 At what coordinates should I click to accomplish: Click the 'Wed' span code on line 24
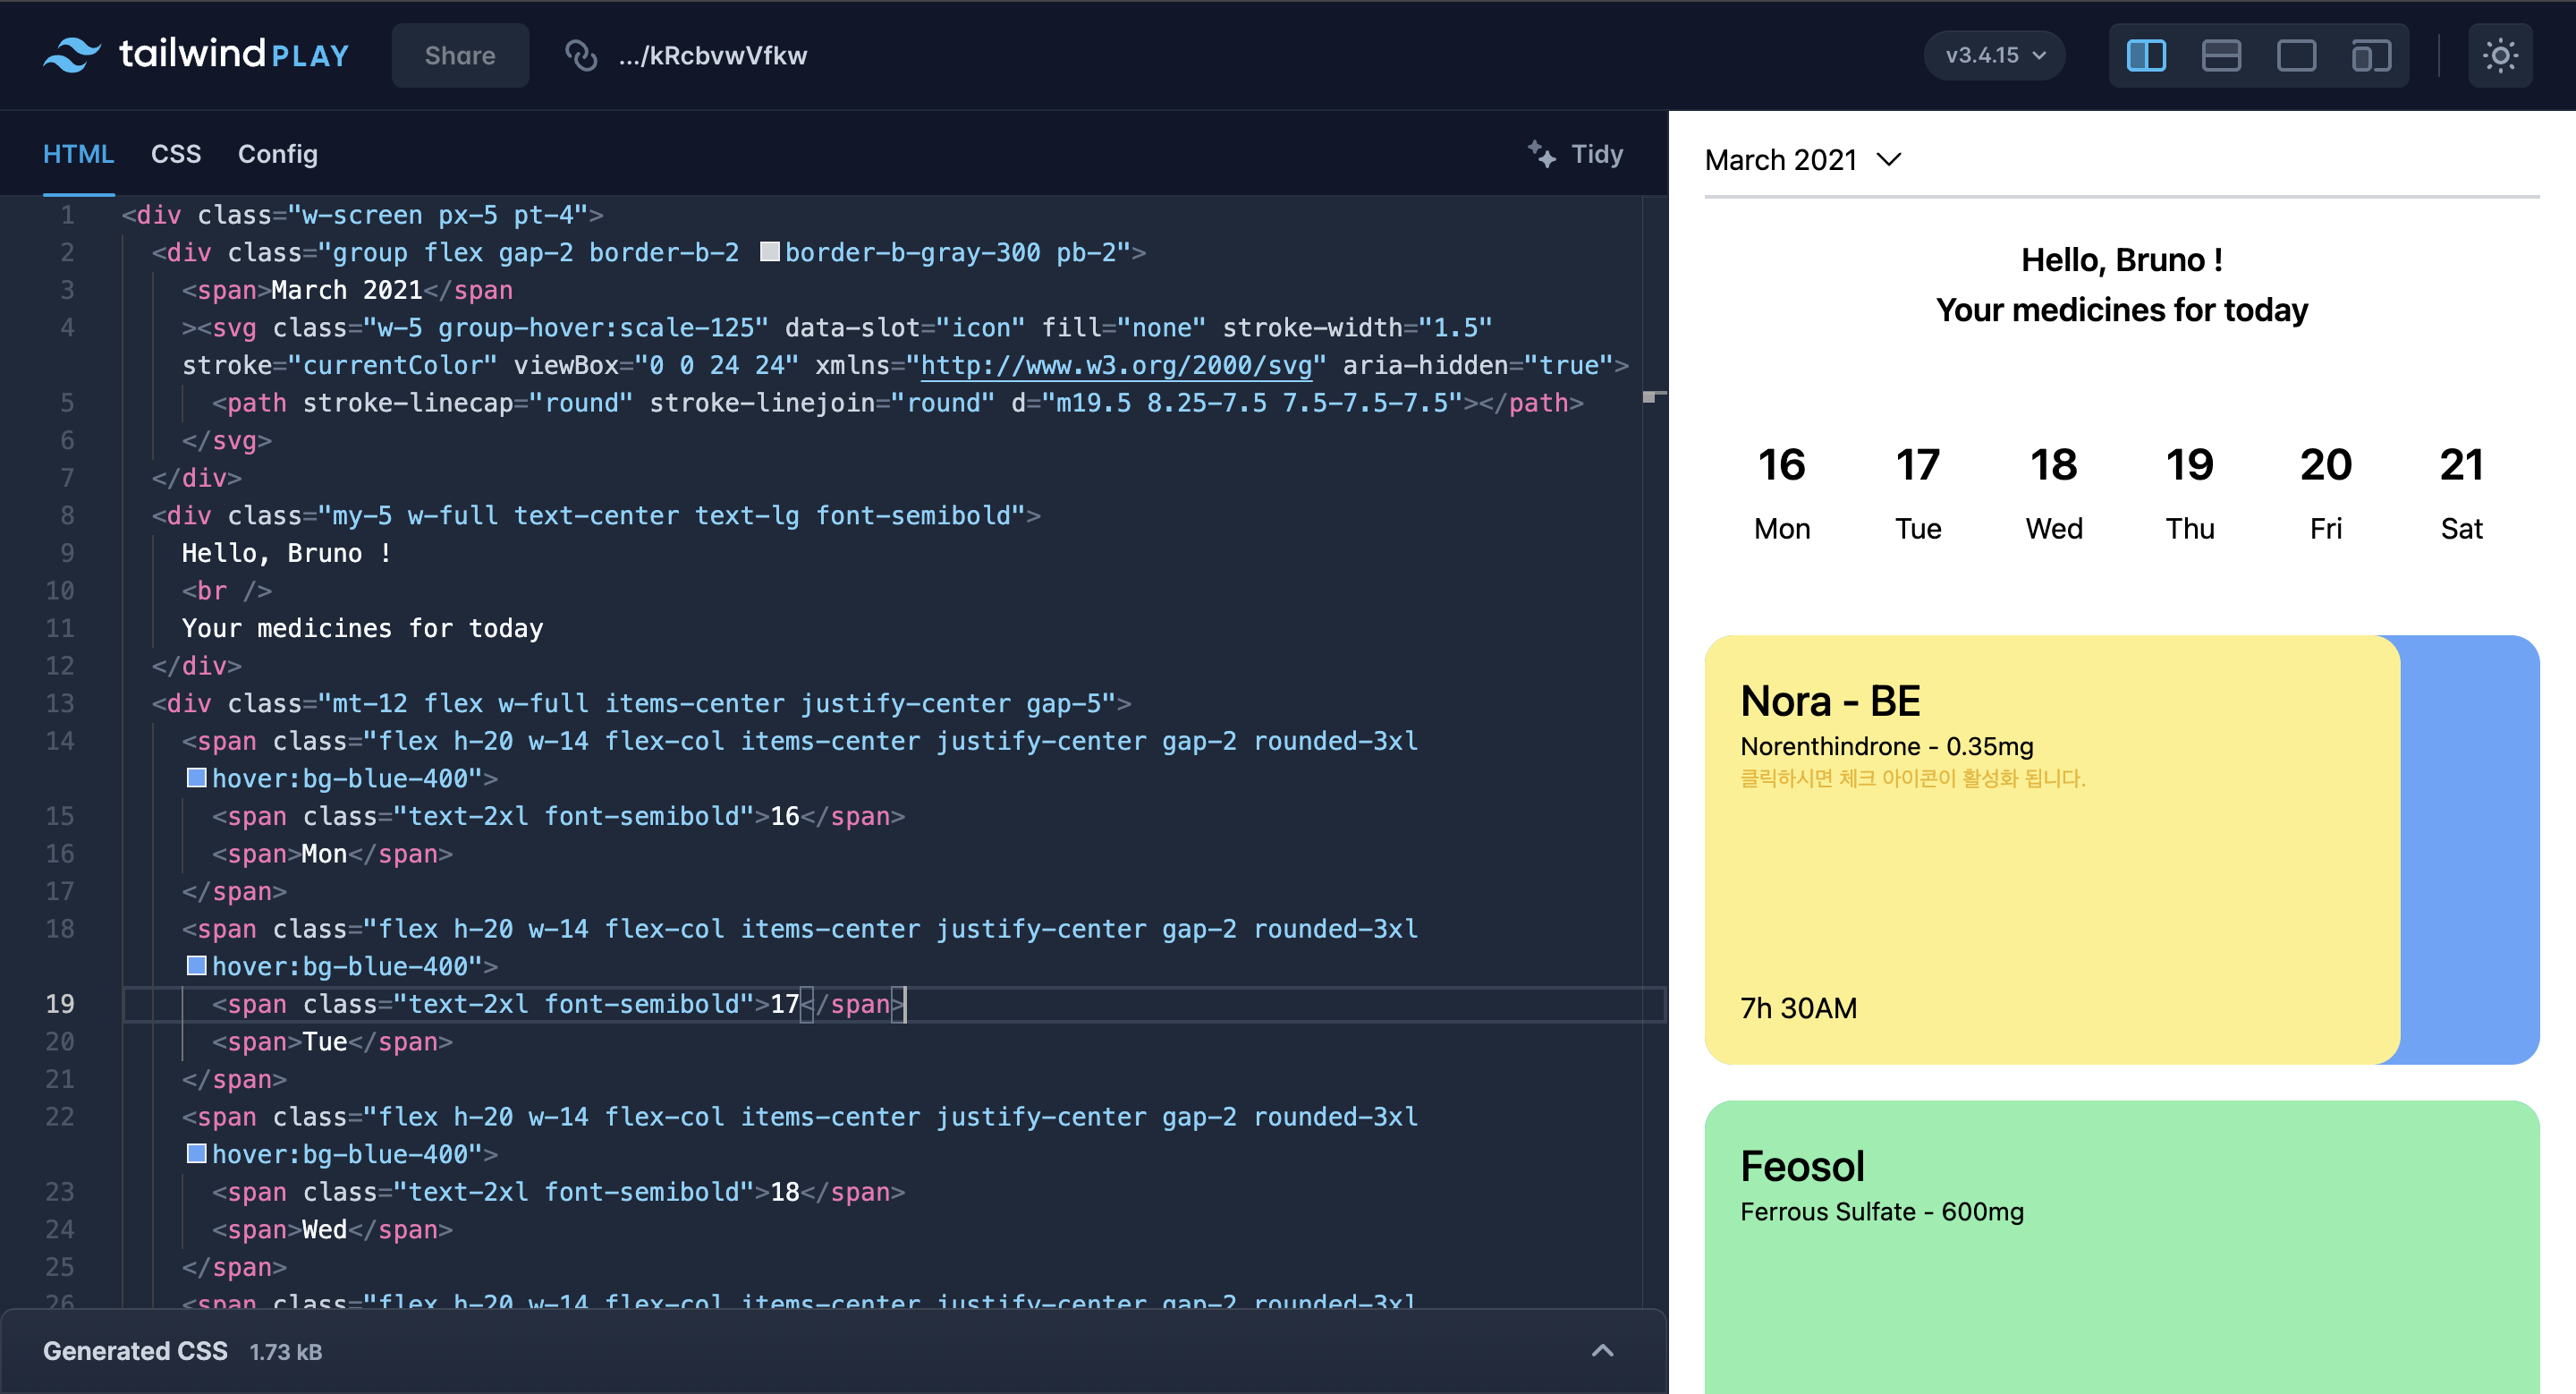point(332,1230)
